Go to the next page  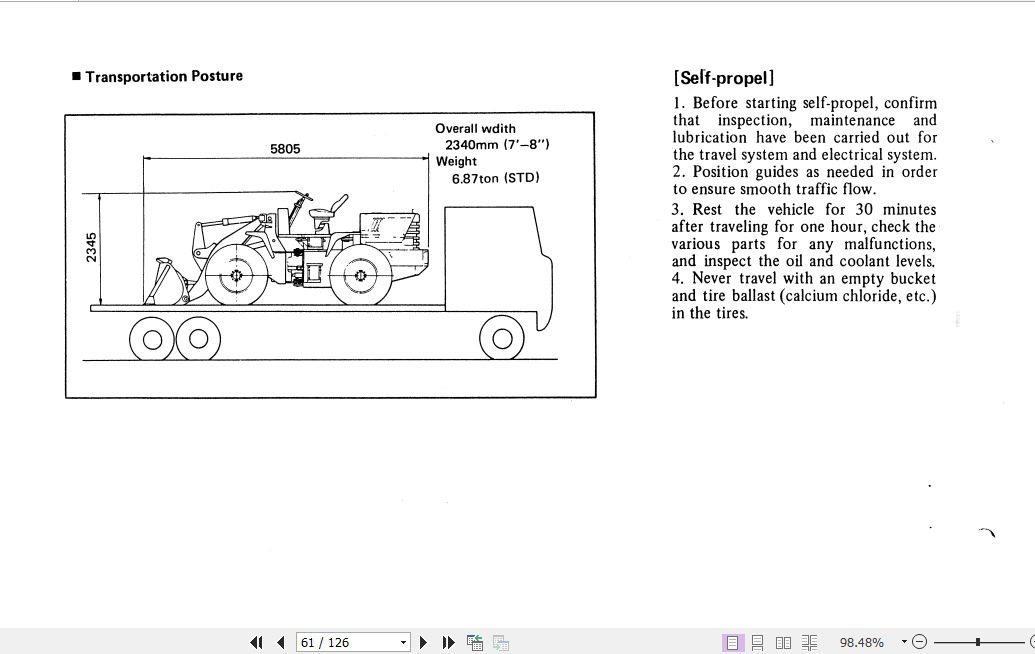(x=424, y=642)
